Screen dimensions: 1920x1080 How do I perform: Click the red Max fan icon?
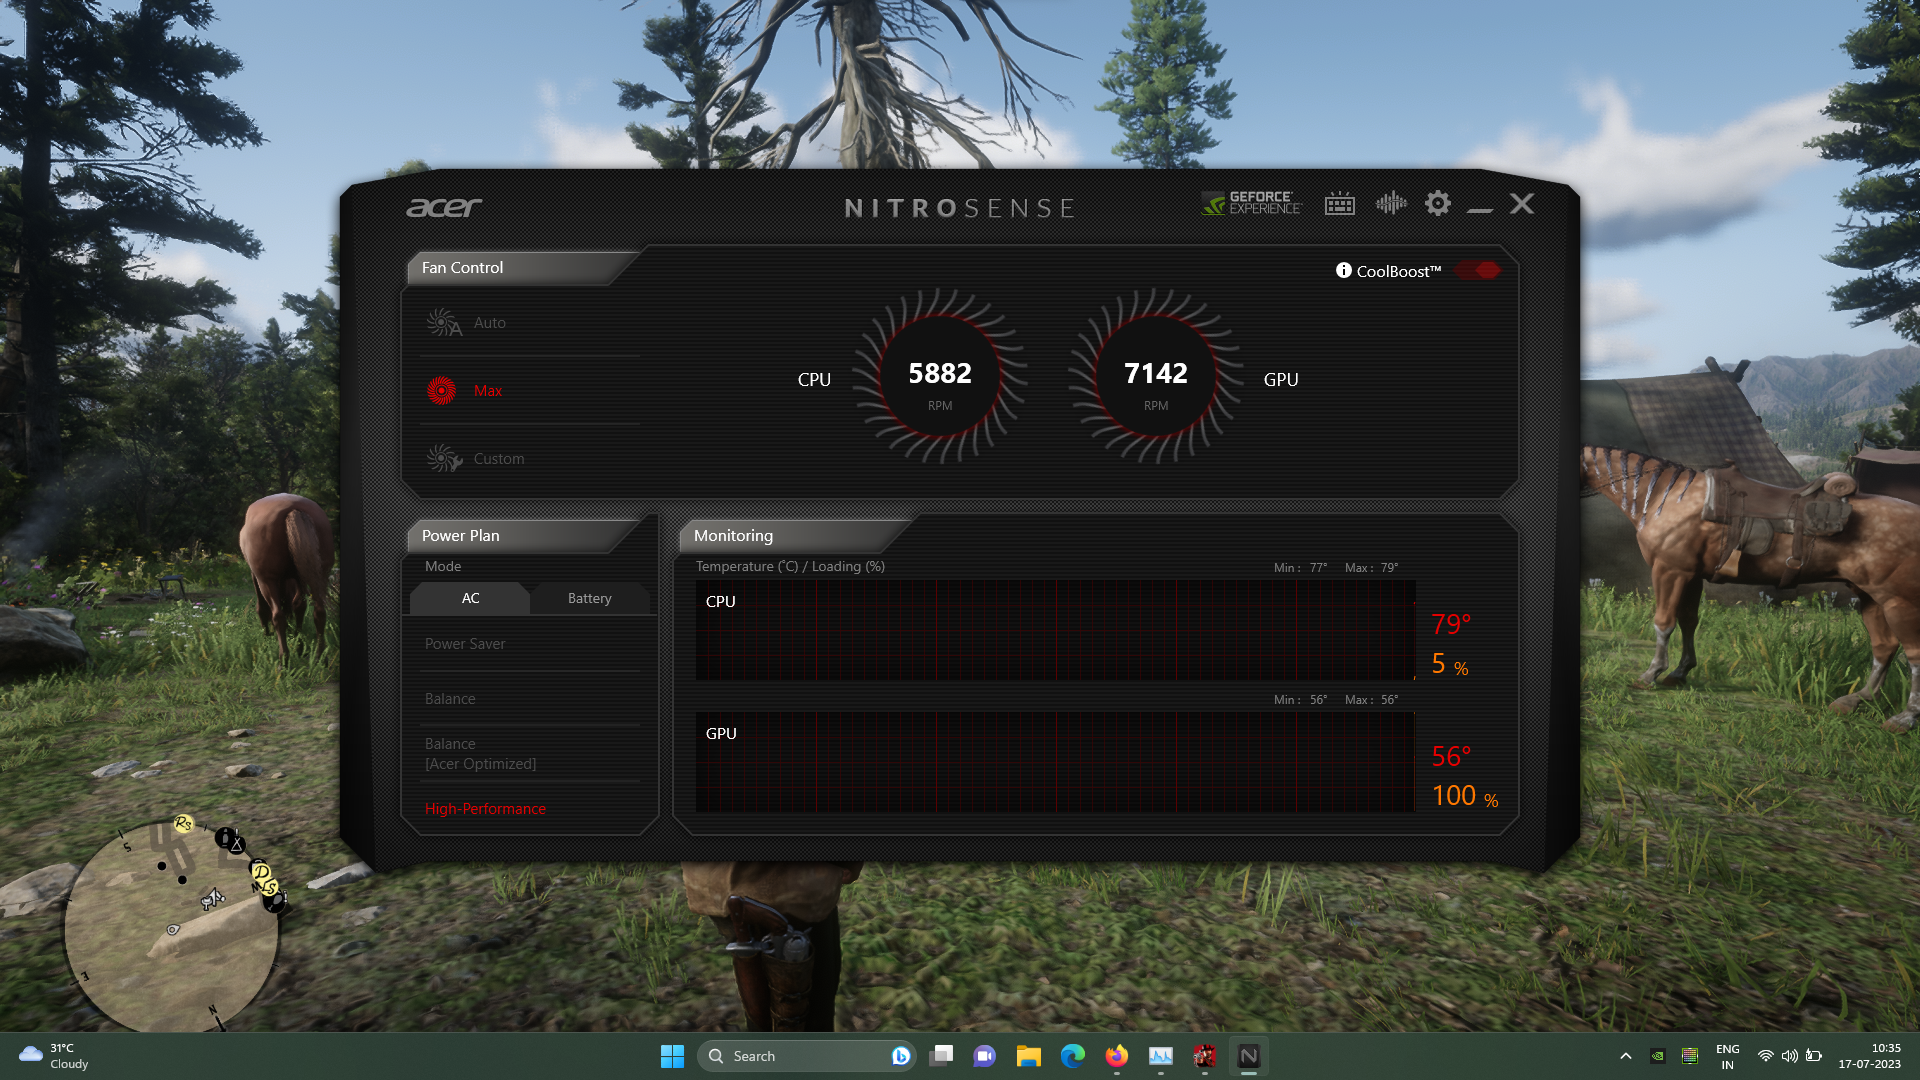(441, 390)
